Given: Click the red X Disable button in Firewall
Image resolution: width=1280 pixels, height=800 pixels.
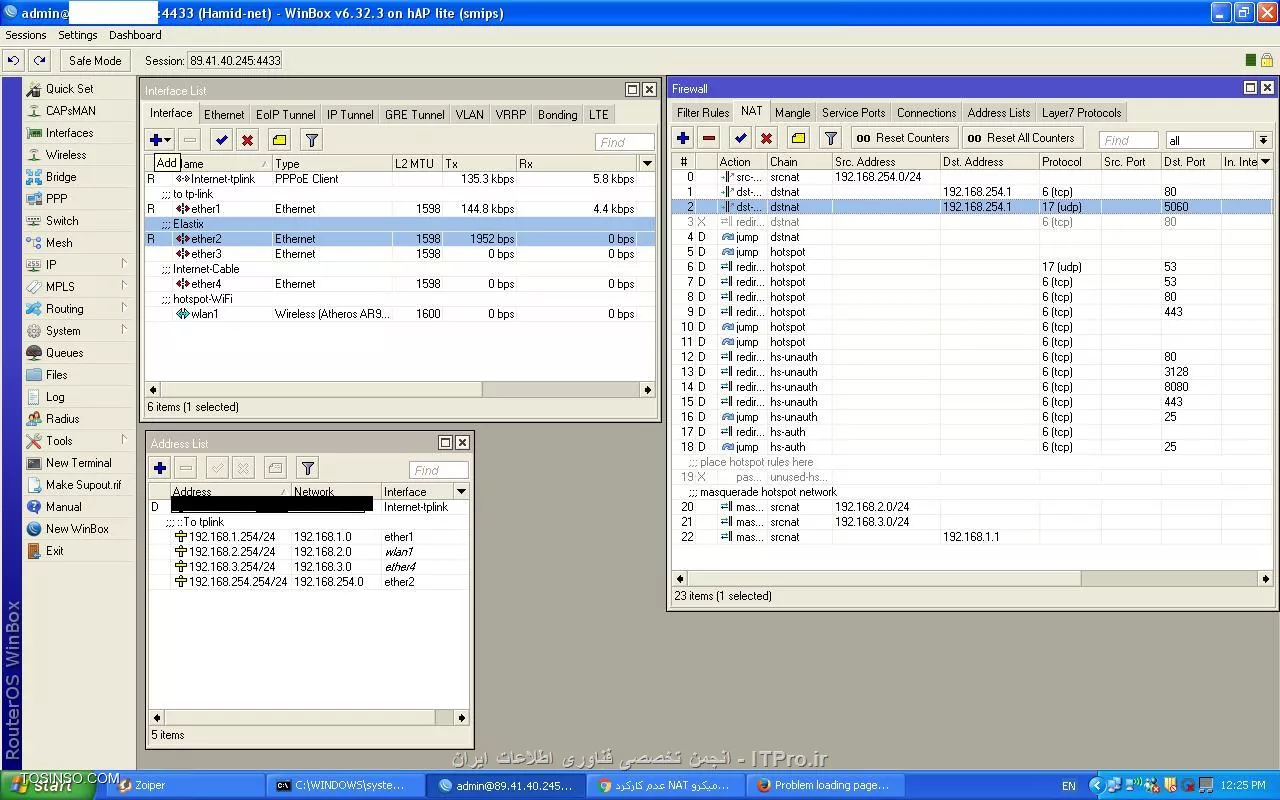Looking at the screenshot, I should (766, 139).
